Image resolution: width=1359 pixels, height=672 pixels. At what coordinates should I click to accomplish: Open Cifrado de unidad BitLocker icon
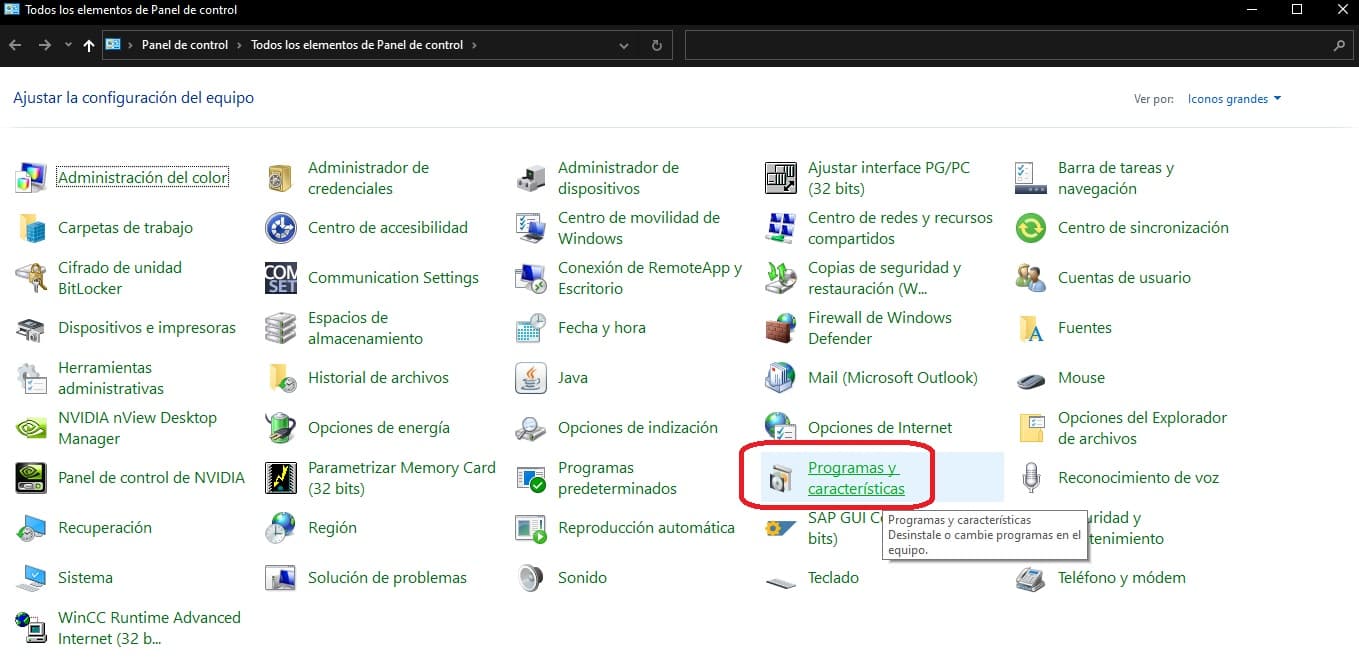click(31, 278)
